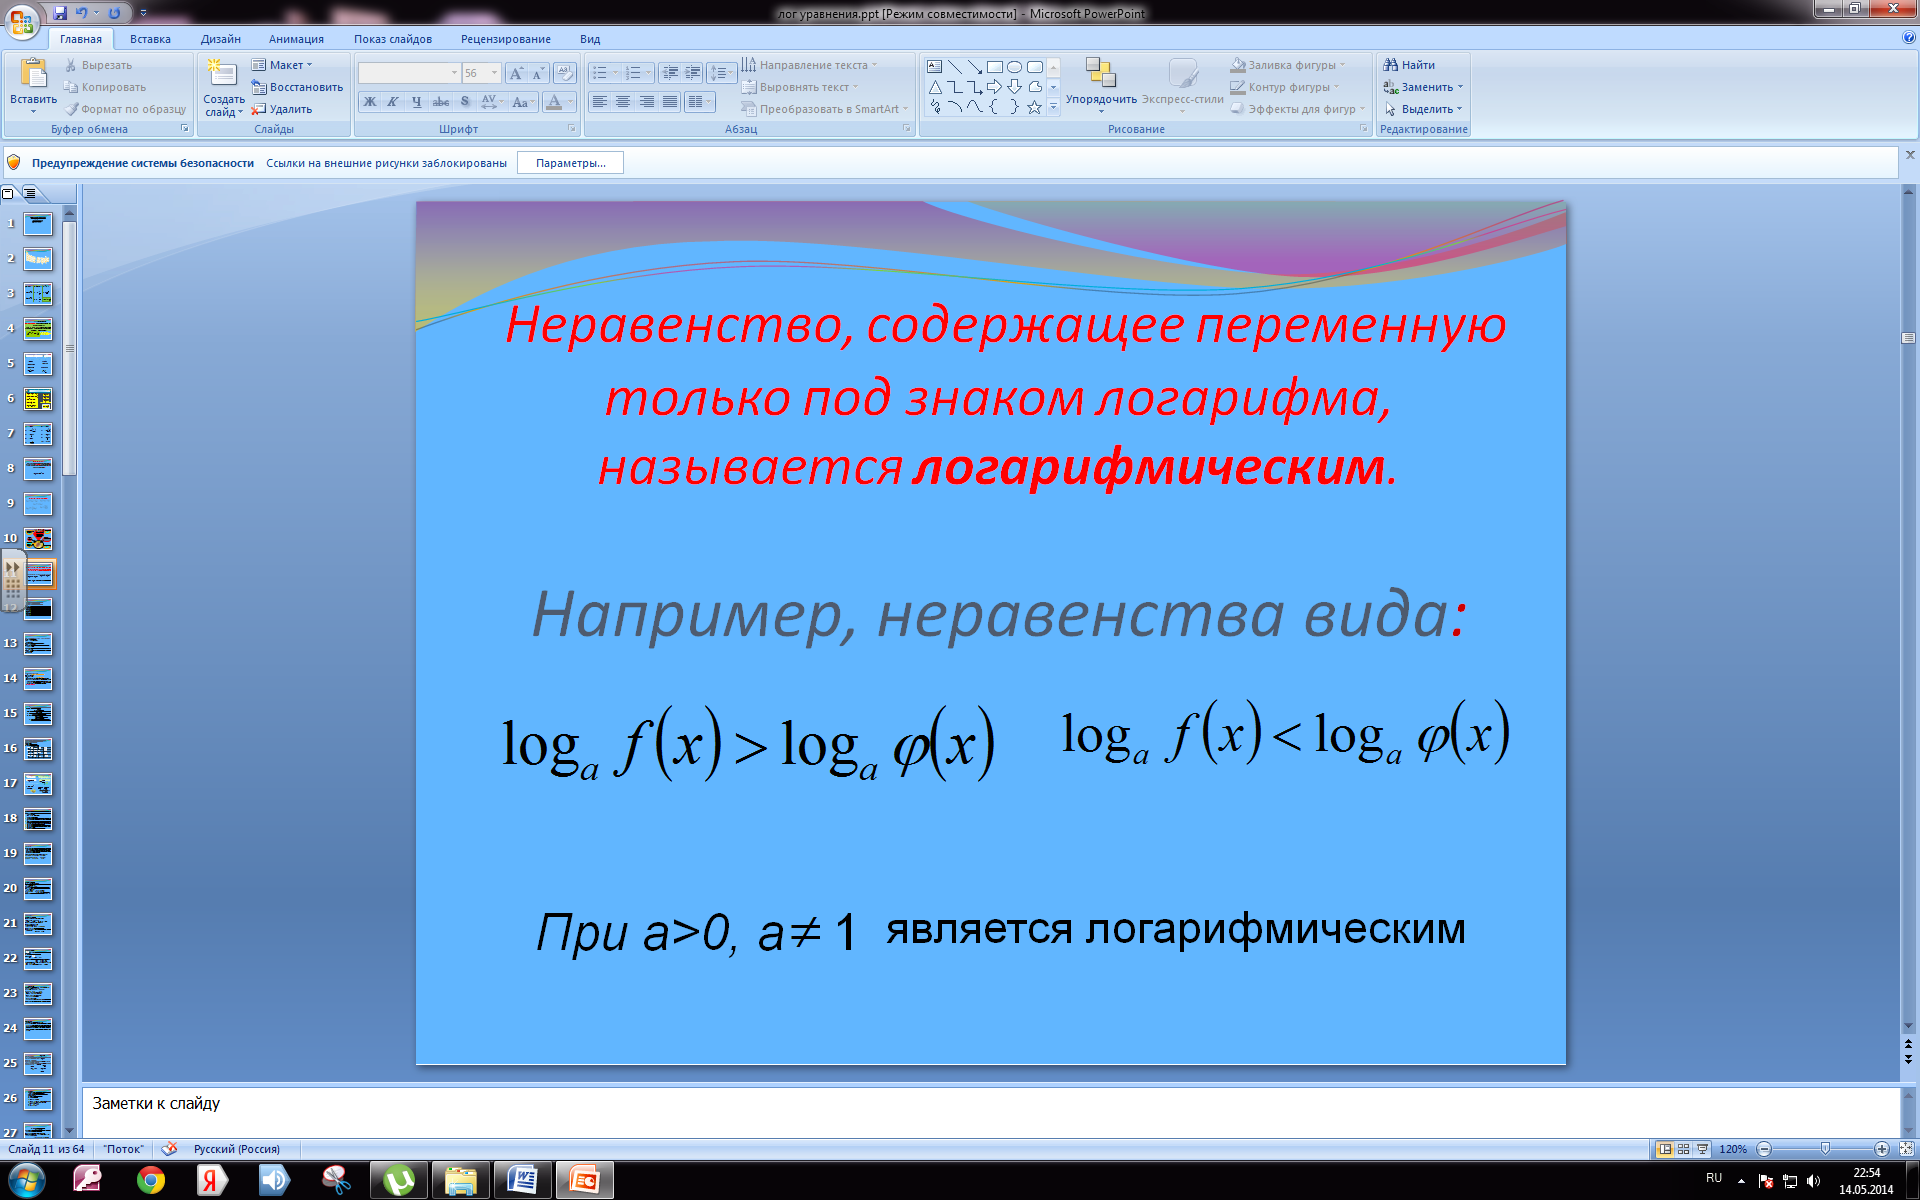Select slide 13 thumbnail
1920x1200 pixels.
tap(38, 644)
